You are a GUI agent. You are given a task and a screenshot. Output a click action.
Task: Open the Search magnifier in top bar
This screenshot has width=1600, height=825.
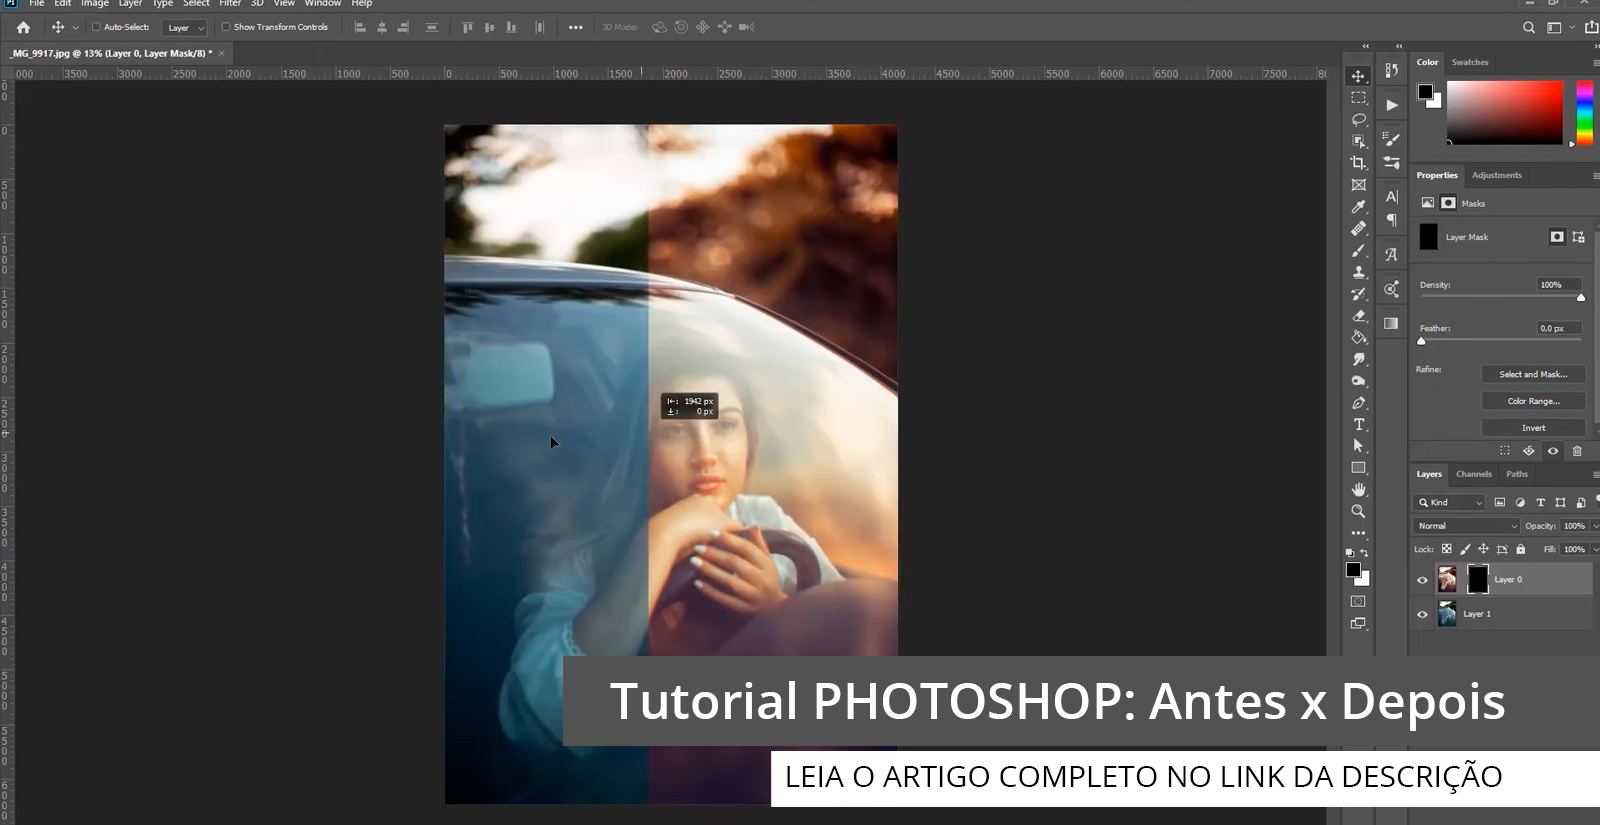click(1528, 27)
